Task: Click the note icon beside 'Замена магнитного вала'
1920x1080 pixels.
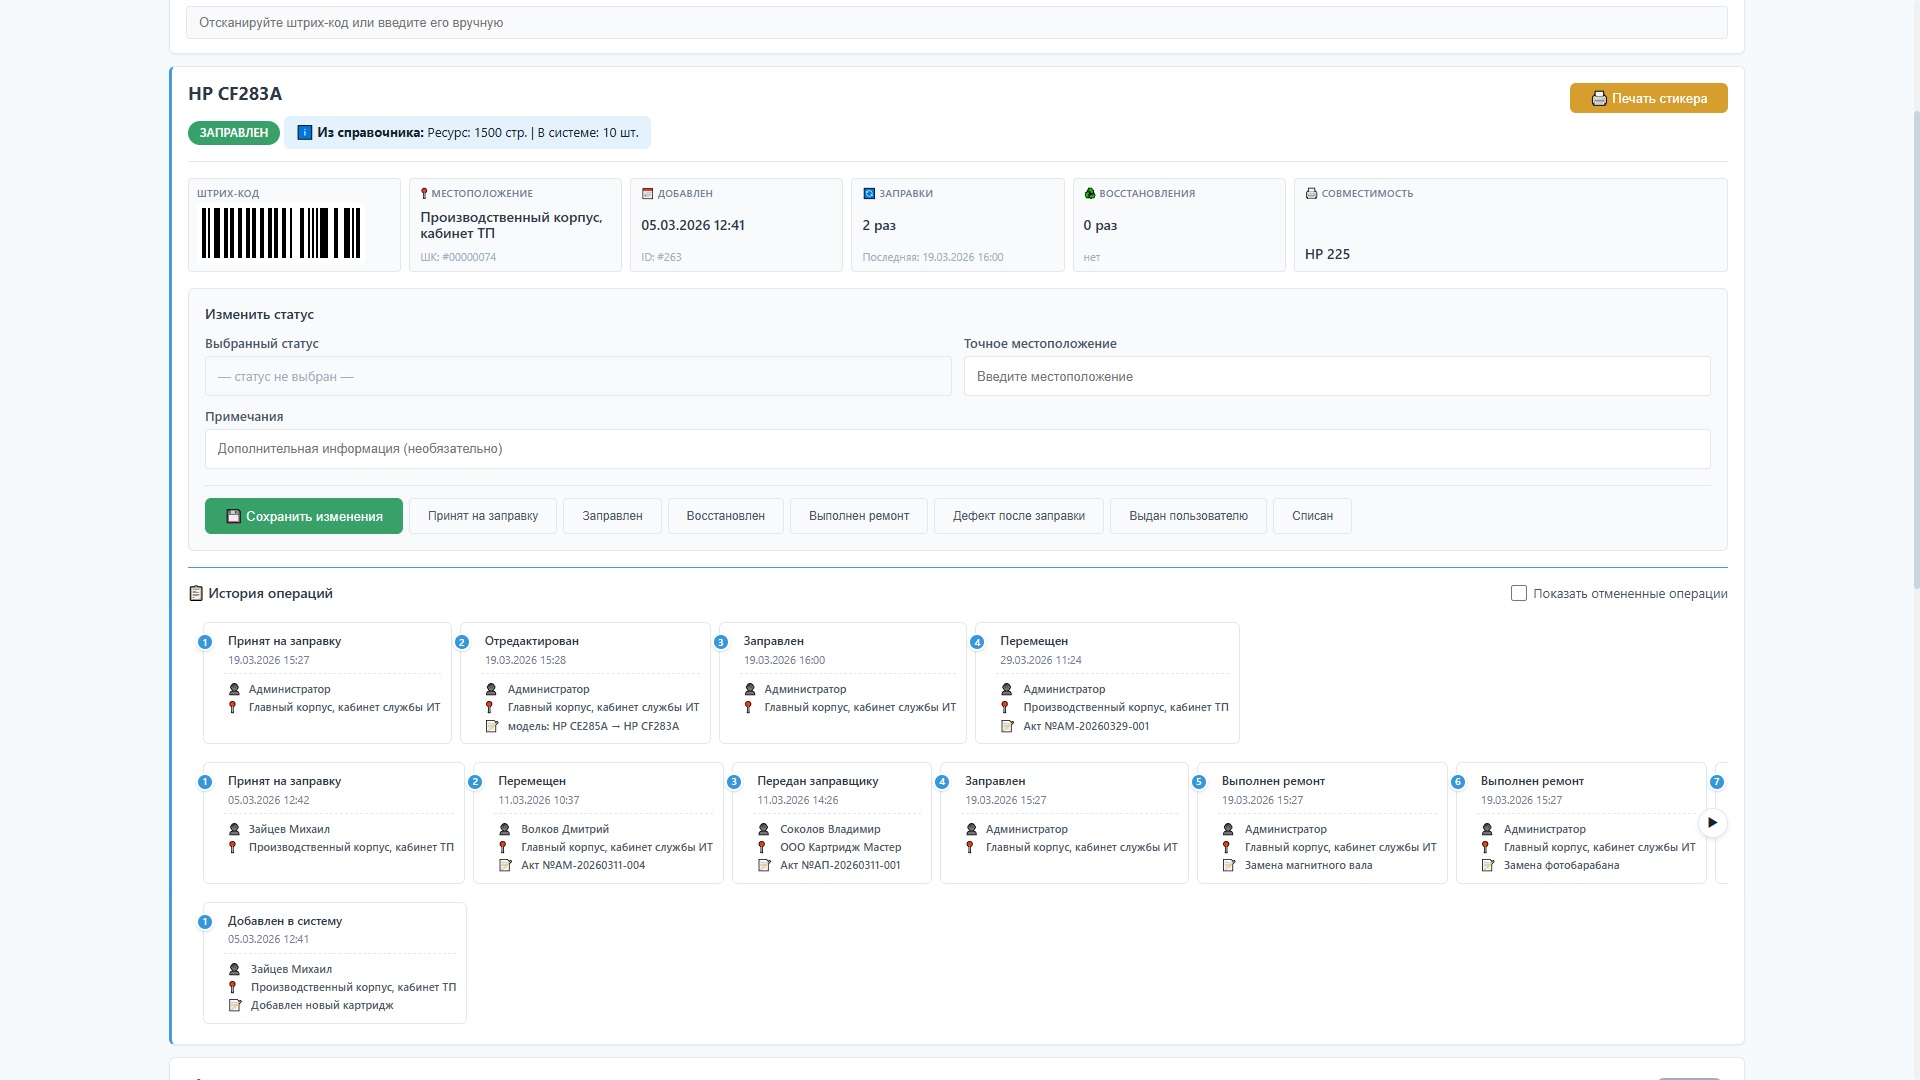Action: 1228,865
